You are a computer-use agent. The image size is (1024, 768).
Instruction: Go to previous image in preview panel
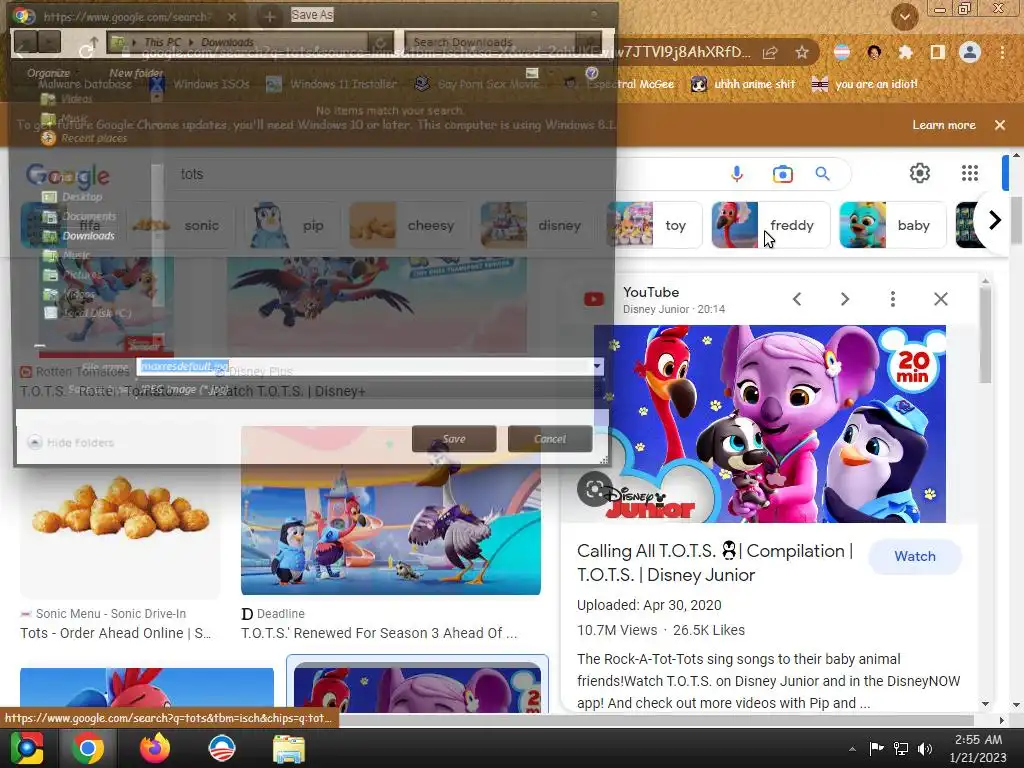(x=797, y=299)
